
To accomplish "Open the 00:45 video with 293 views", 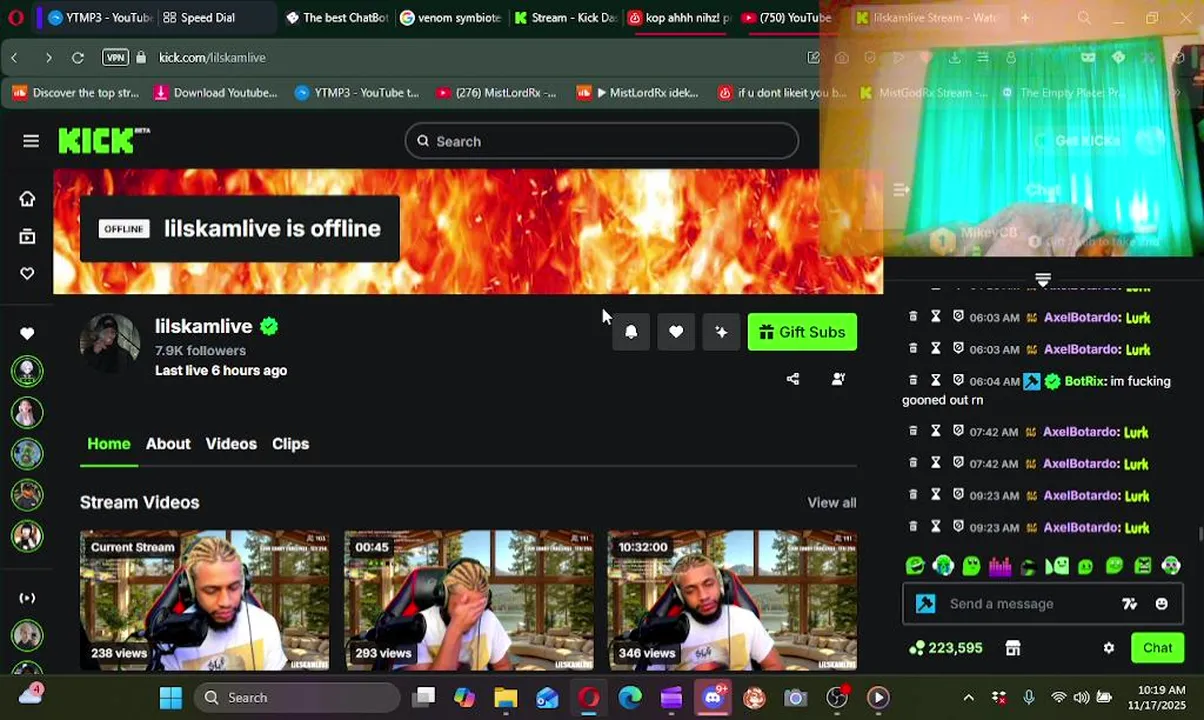I will pyautogui.click(x=469, y=600).
